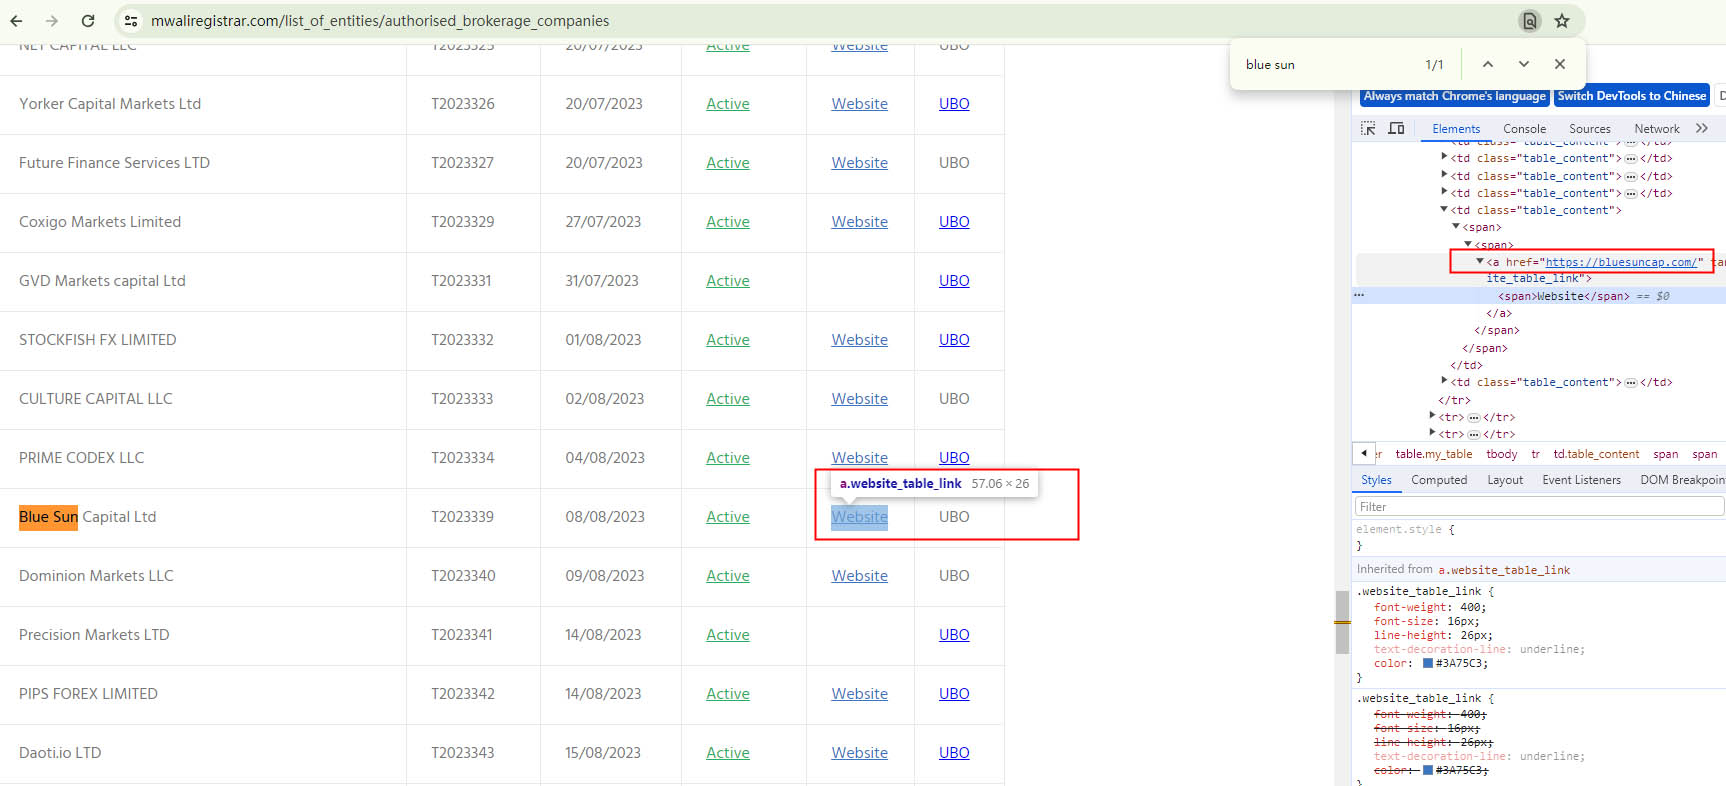Show more DevTools tabs via double chevron
The width and height of the screenshot is (1726, 786).
[1702, 128]
